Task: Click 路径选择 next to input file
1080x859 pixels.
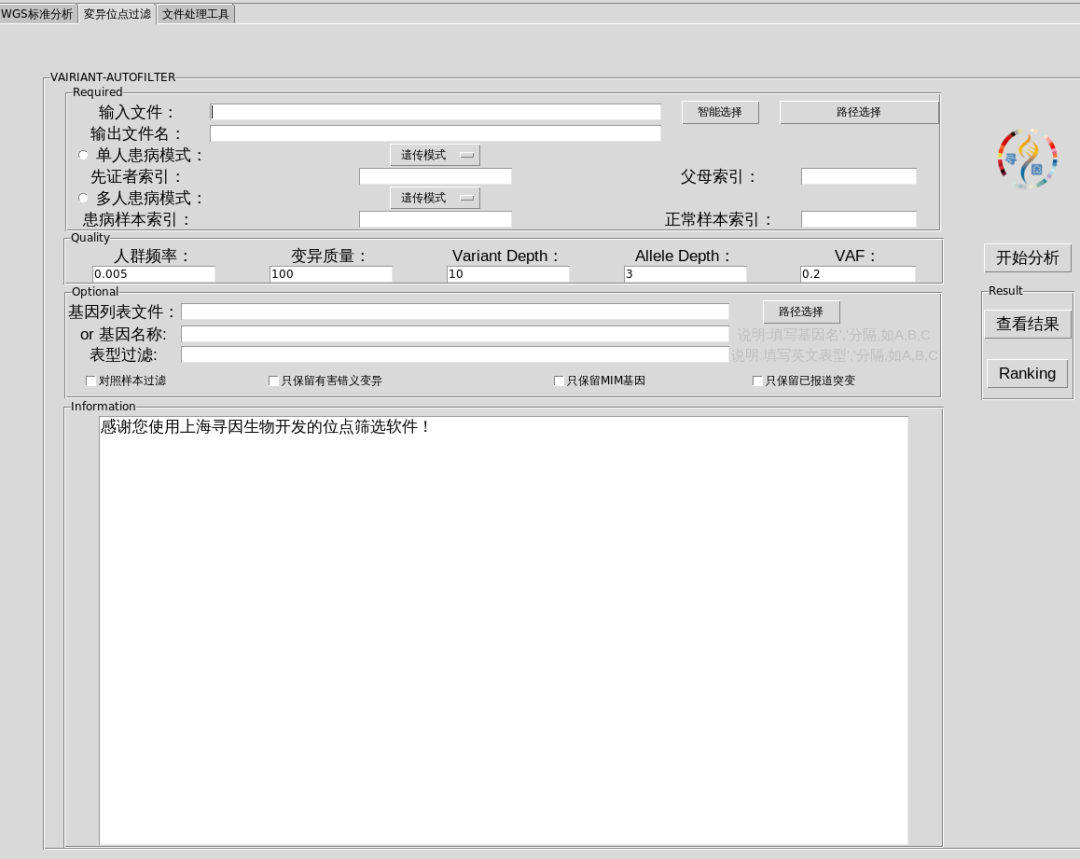Action: [858, 112]
